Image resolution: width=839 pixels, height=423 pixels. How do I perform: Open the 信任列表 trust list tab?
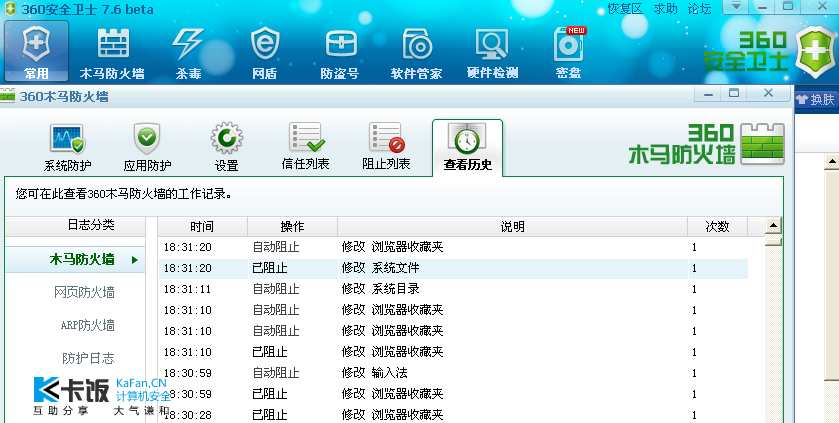(306, 147)
